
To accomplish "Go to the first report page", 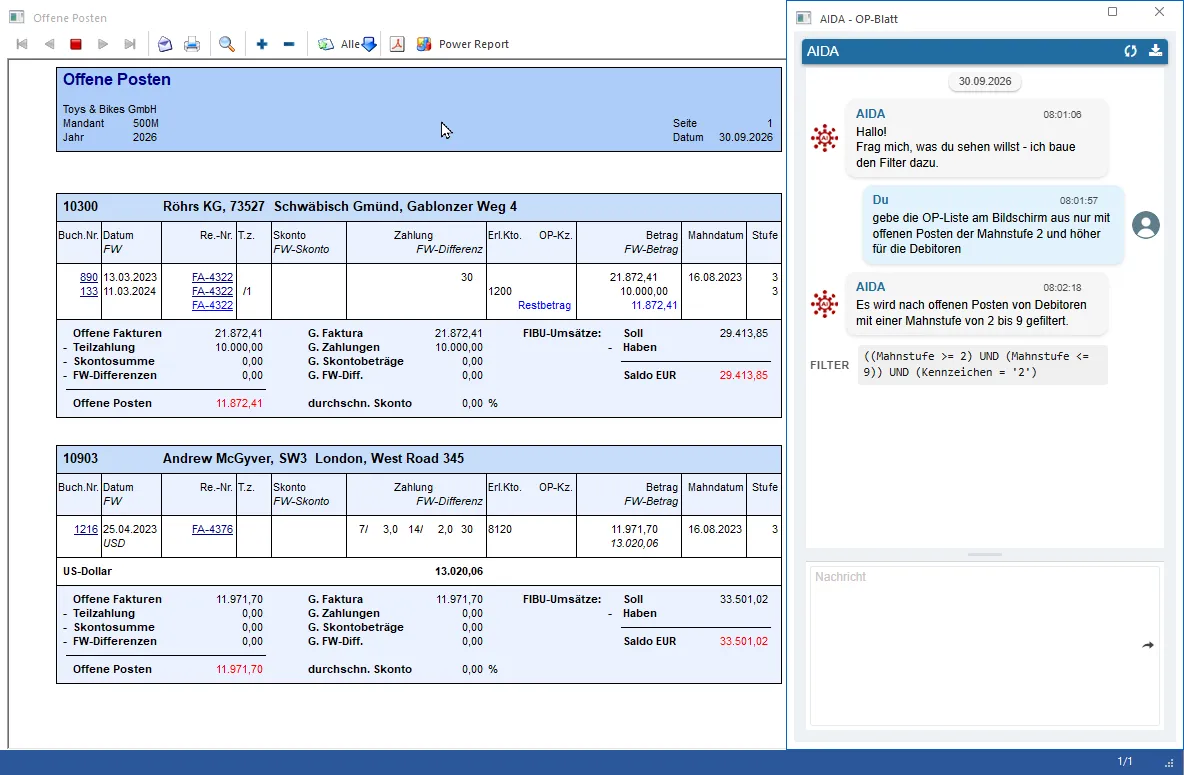I will pyautogui.click(x=22, y=44).
